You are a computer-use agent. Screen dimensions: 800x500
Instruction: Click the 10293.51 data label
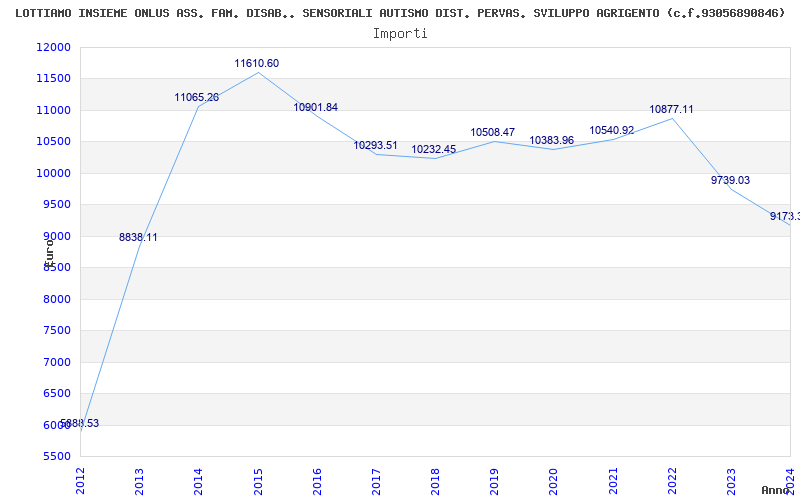click(375, 146)
